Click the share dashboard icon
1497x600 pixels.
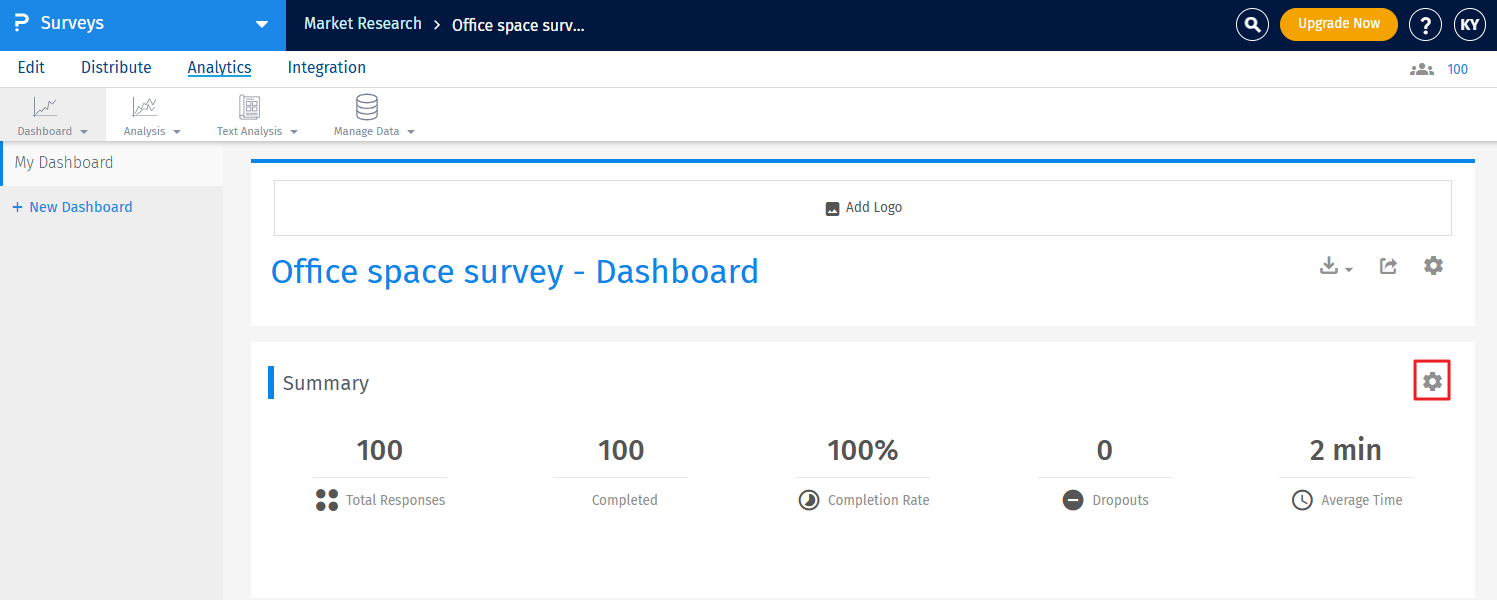1387,265
